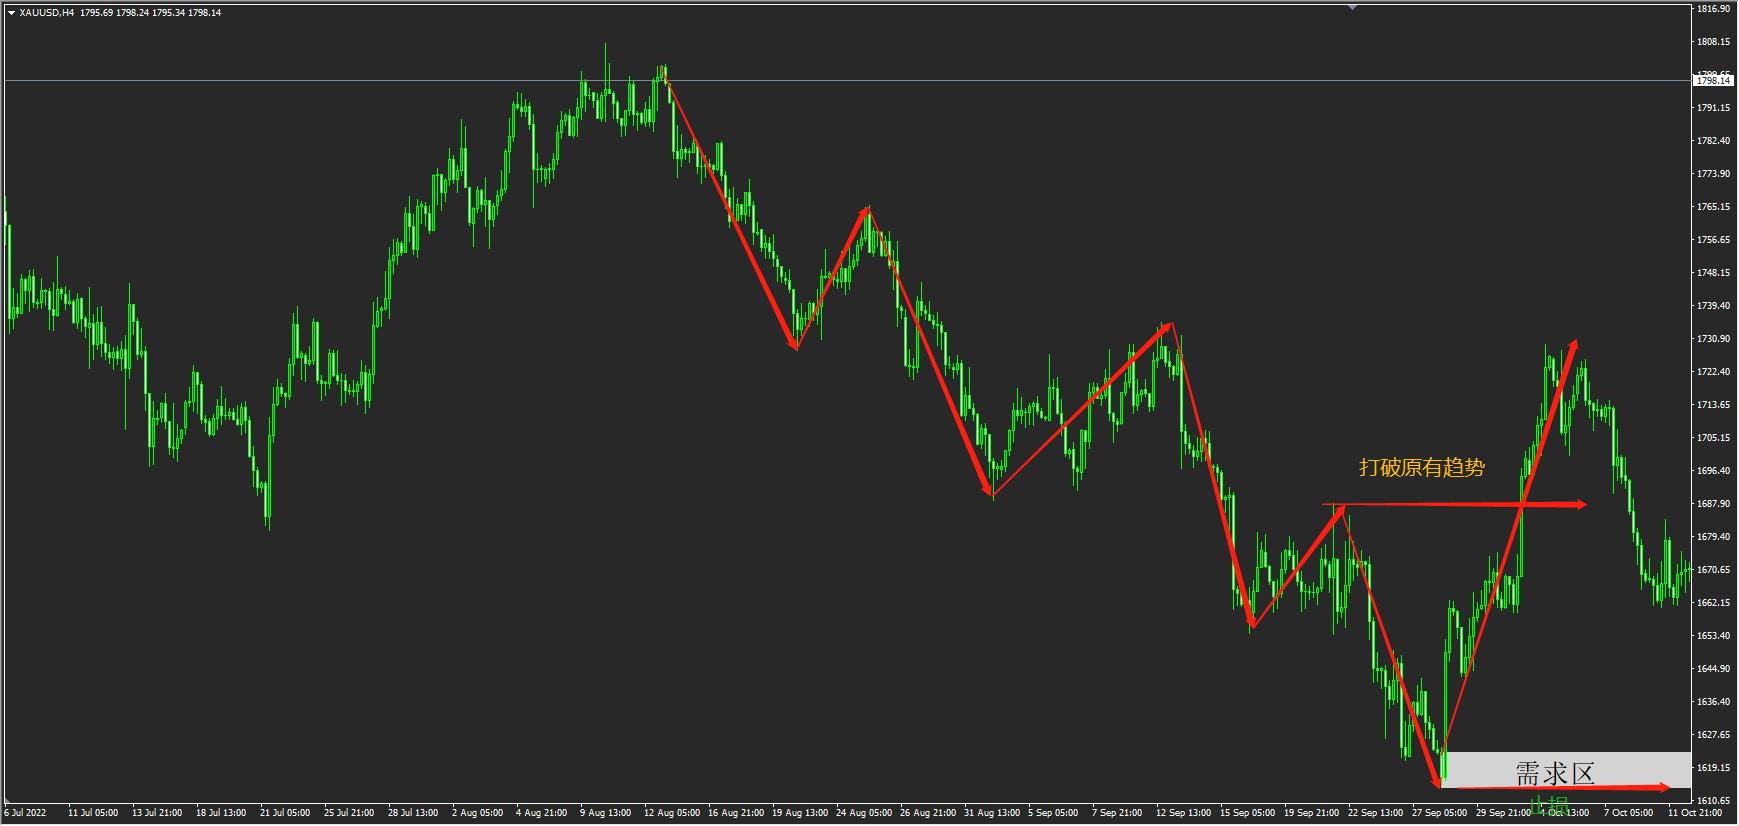This screenshot has height=826, width=1739.
Task: Click the highlighted current price tag on the price scale
Action: pos(1714,80)
